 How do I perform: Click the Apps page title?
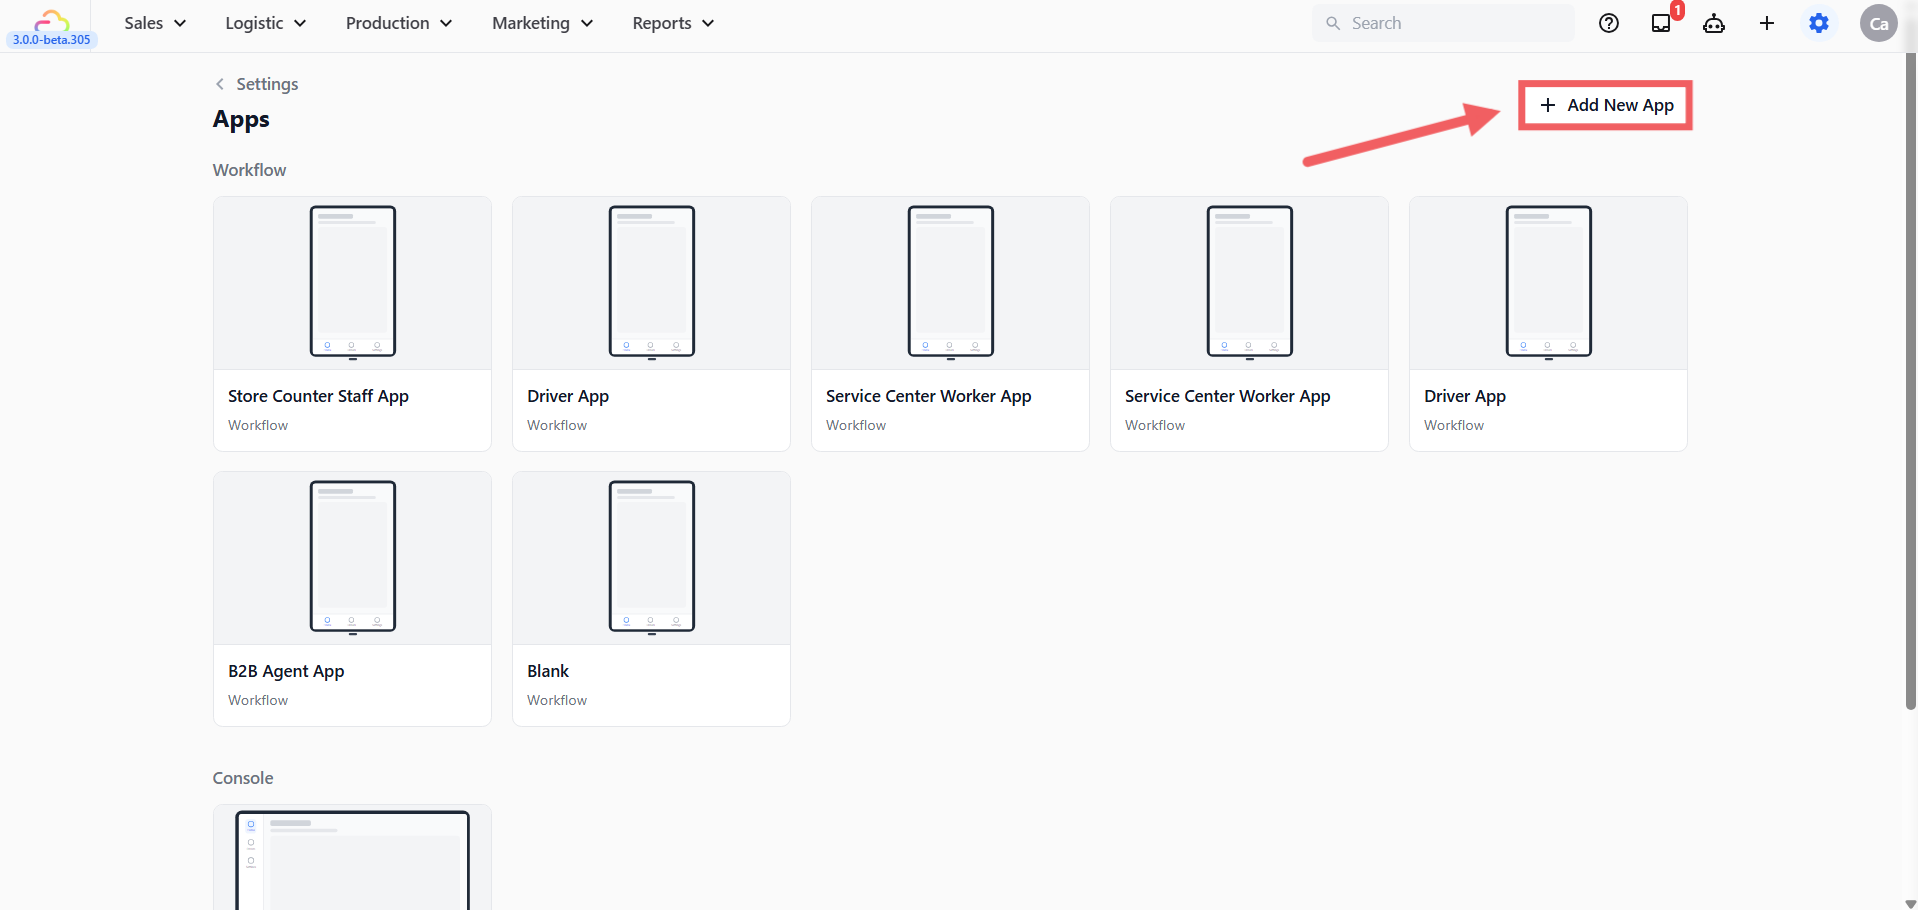(241, 120)
